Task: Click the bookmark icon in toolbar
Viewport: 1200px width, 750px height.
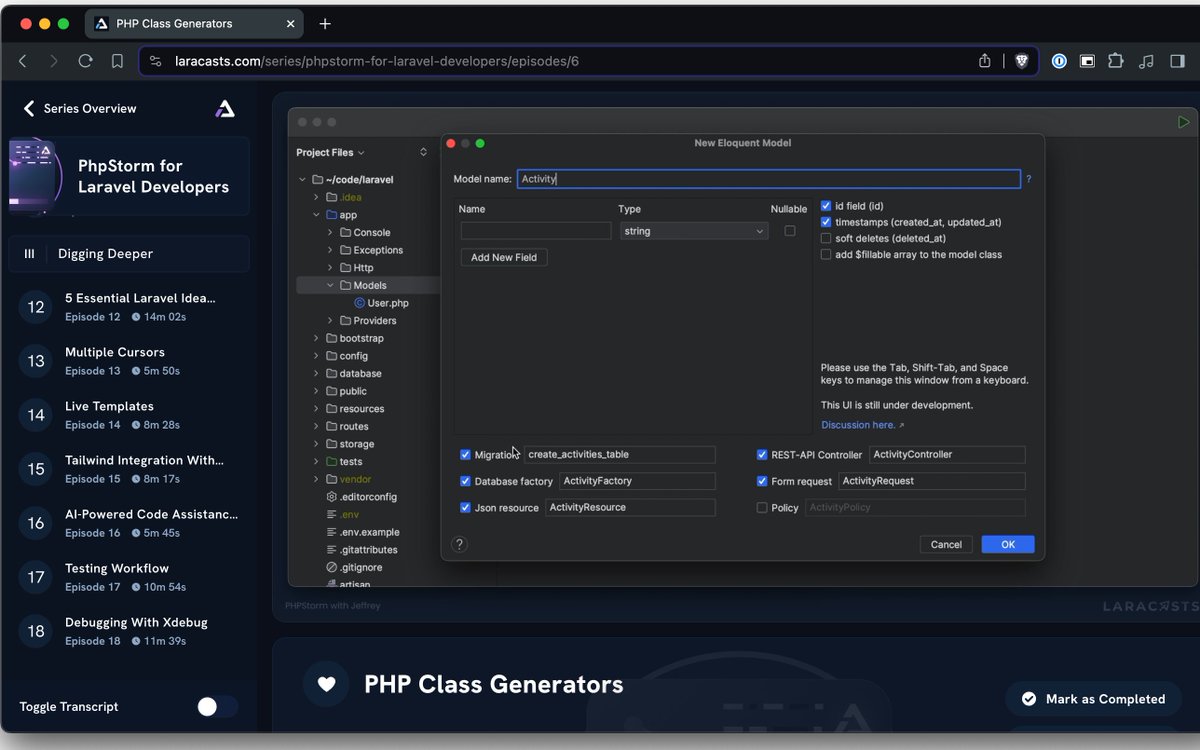Action: click(117, 61)
